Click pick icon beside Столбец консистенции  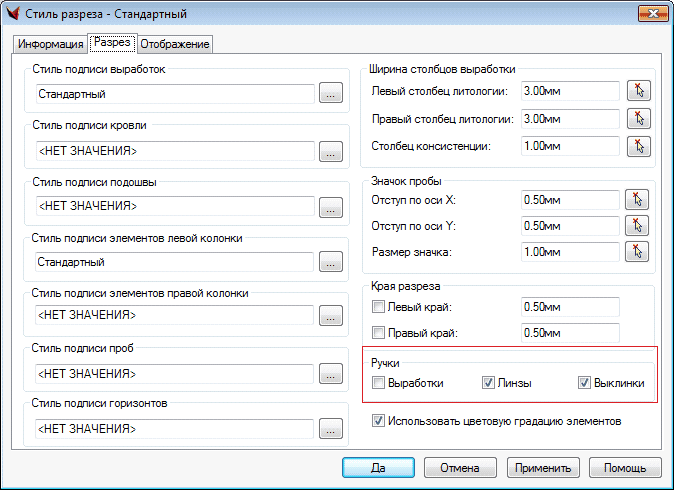(x=637, y=147)
